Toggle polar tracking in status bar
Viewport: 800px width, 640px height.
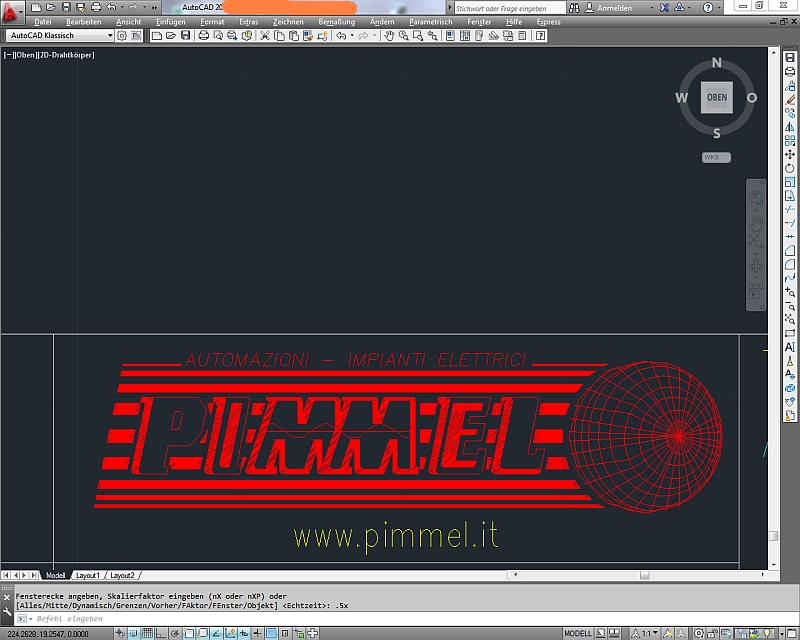(x=174, y=633)
